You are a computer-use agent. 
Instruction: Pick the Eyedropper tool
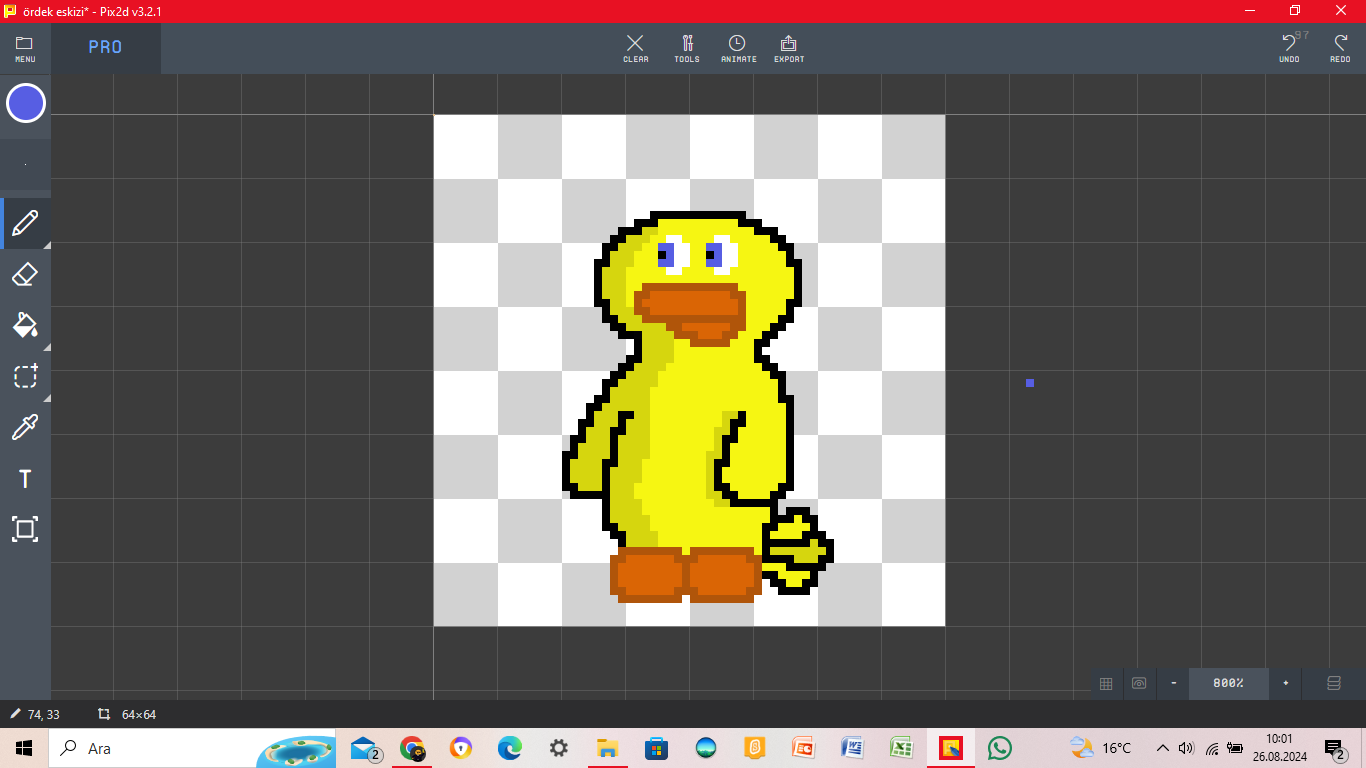[25, 428]
